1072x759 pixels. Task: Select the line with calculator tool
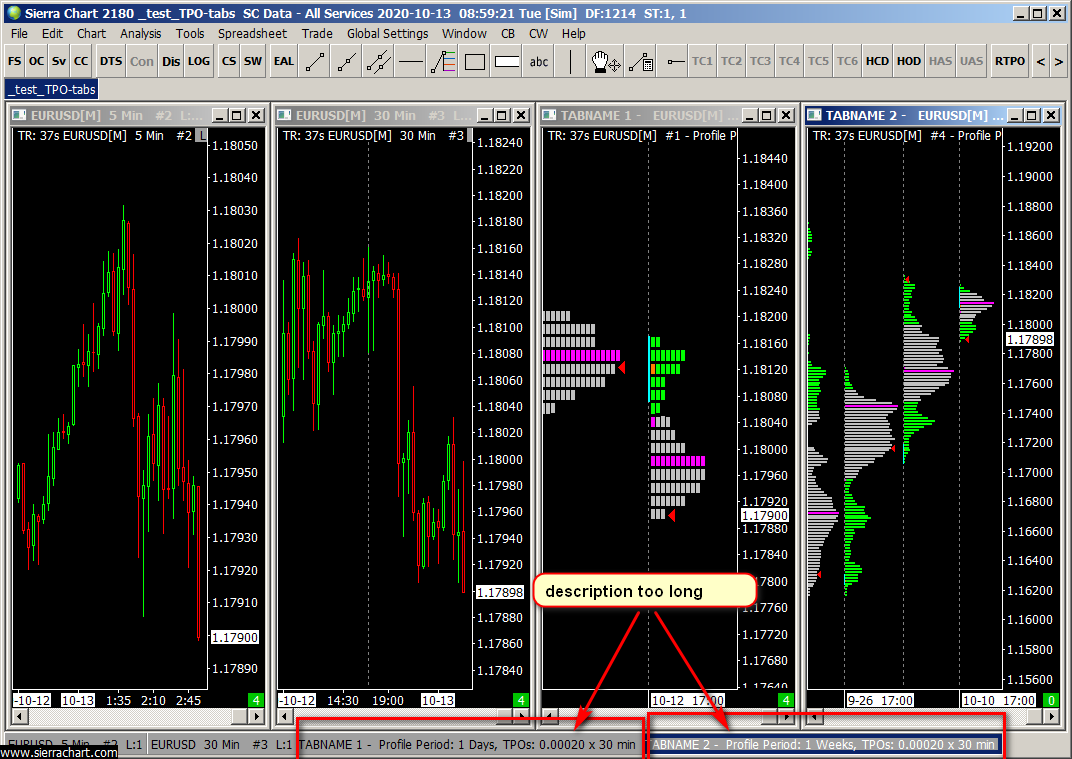641,61
